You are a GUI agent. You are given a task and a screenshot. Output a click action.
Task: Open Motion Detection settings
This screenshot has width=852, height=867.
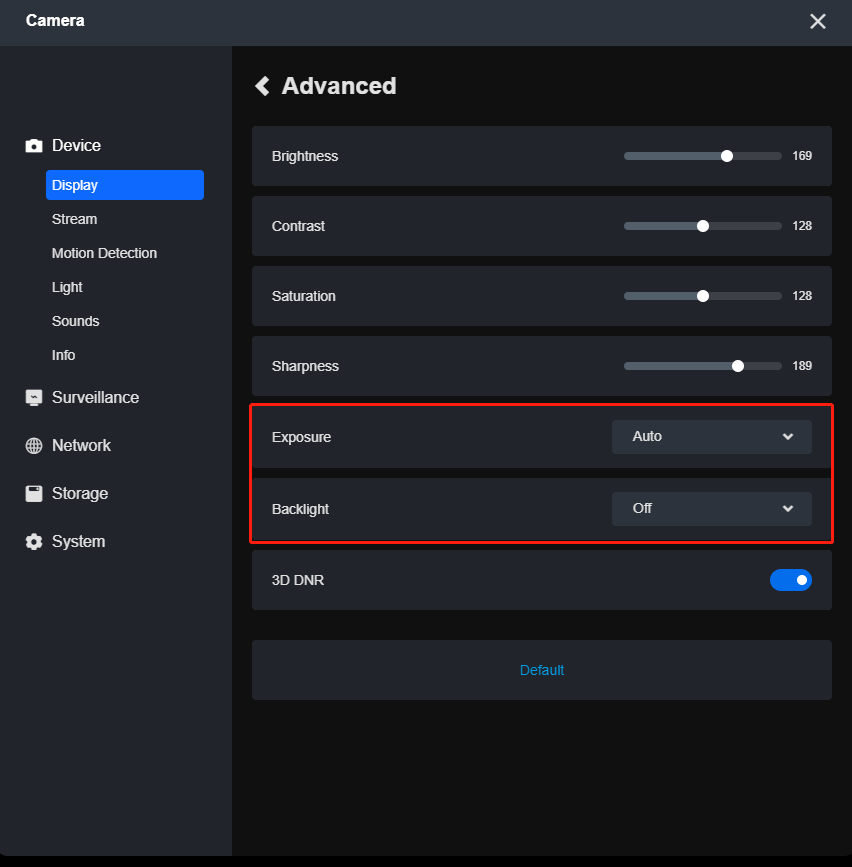click(104, 253)
